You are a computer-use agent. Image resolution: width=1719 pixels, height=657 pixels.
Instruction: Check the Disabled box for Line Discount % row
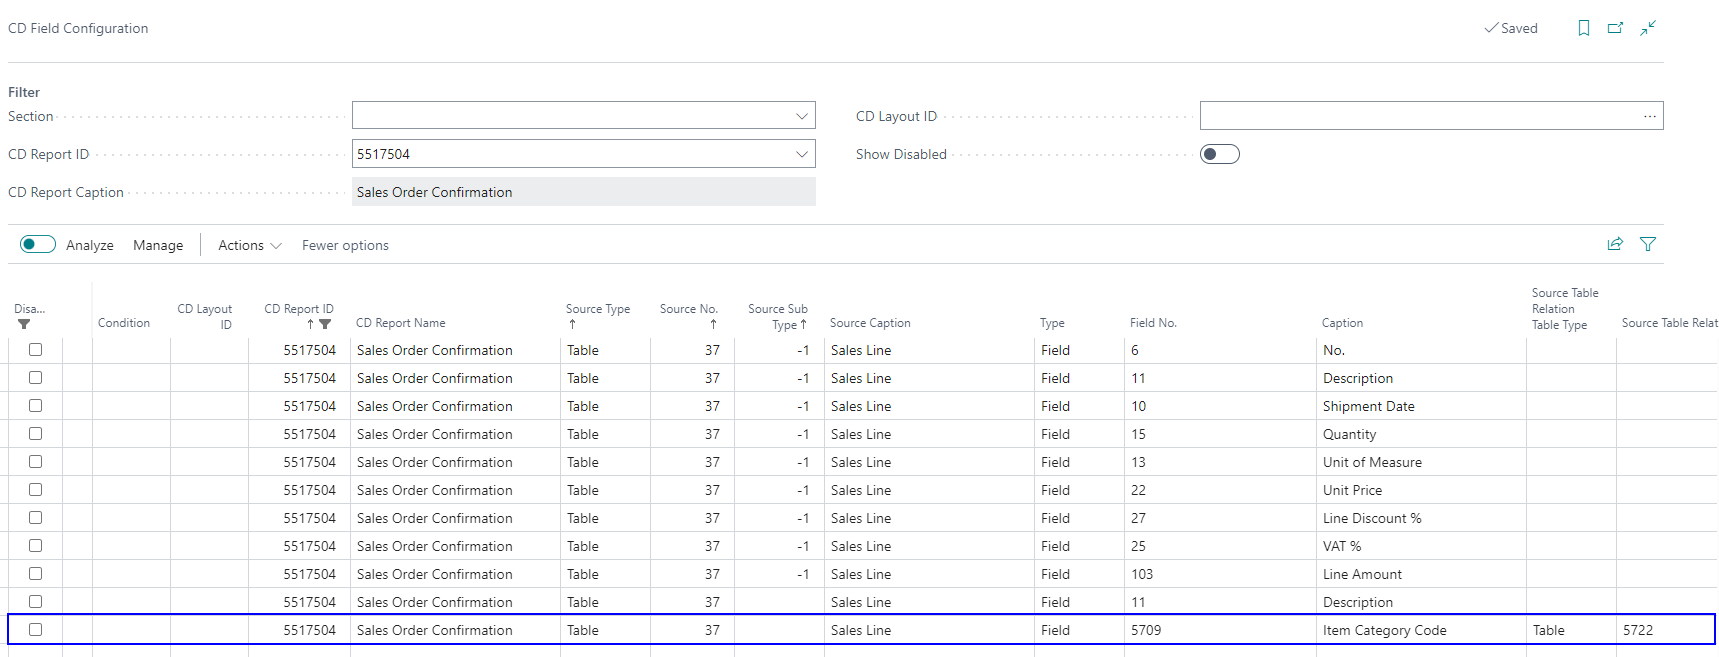pyautogui.click(x=36, y=518)
